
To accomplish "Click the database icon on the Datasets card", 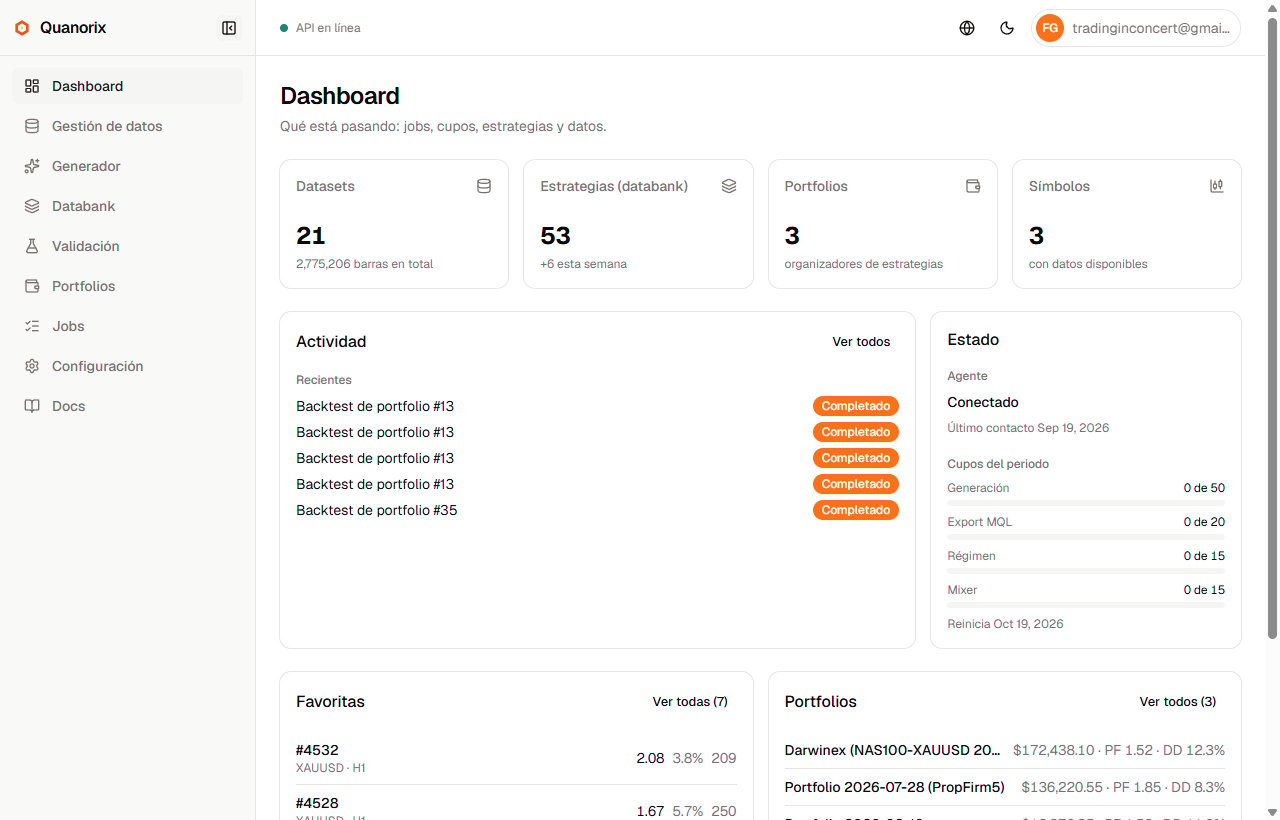I will [x=484, y=186].
